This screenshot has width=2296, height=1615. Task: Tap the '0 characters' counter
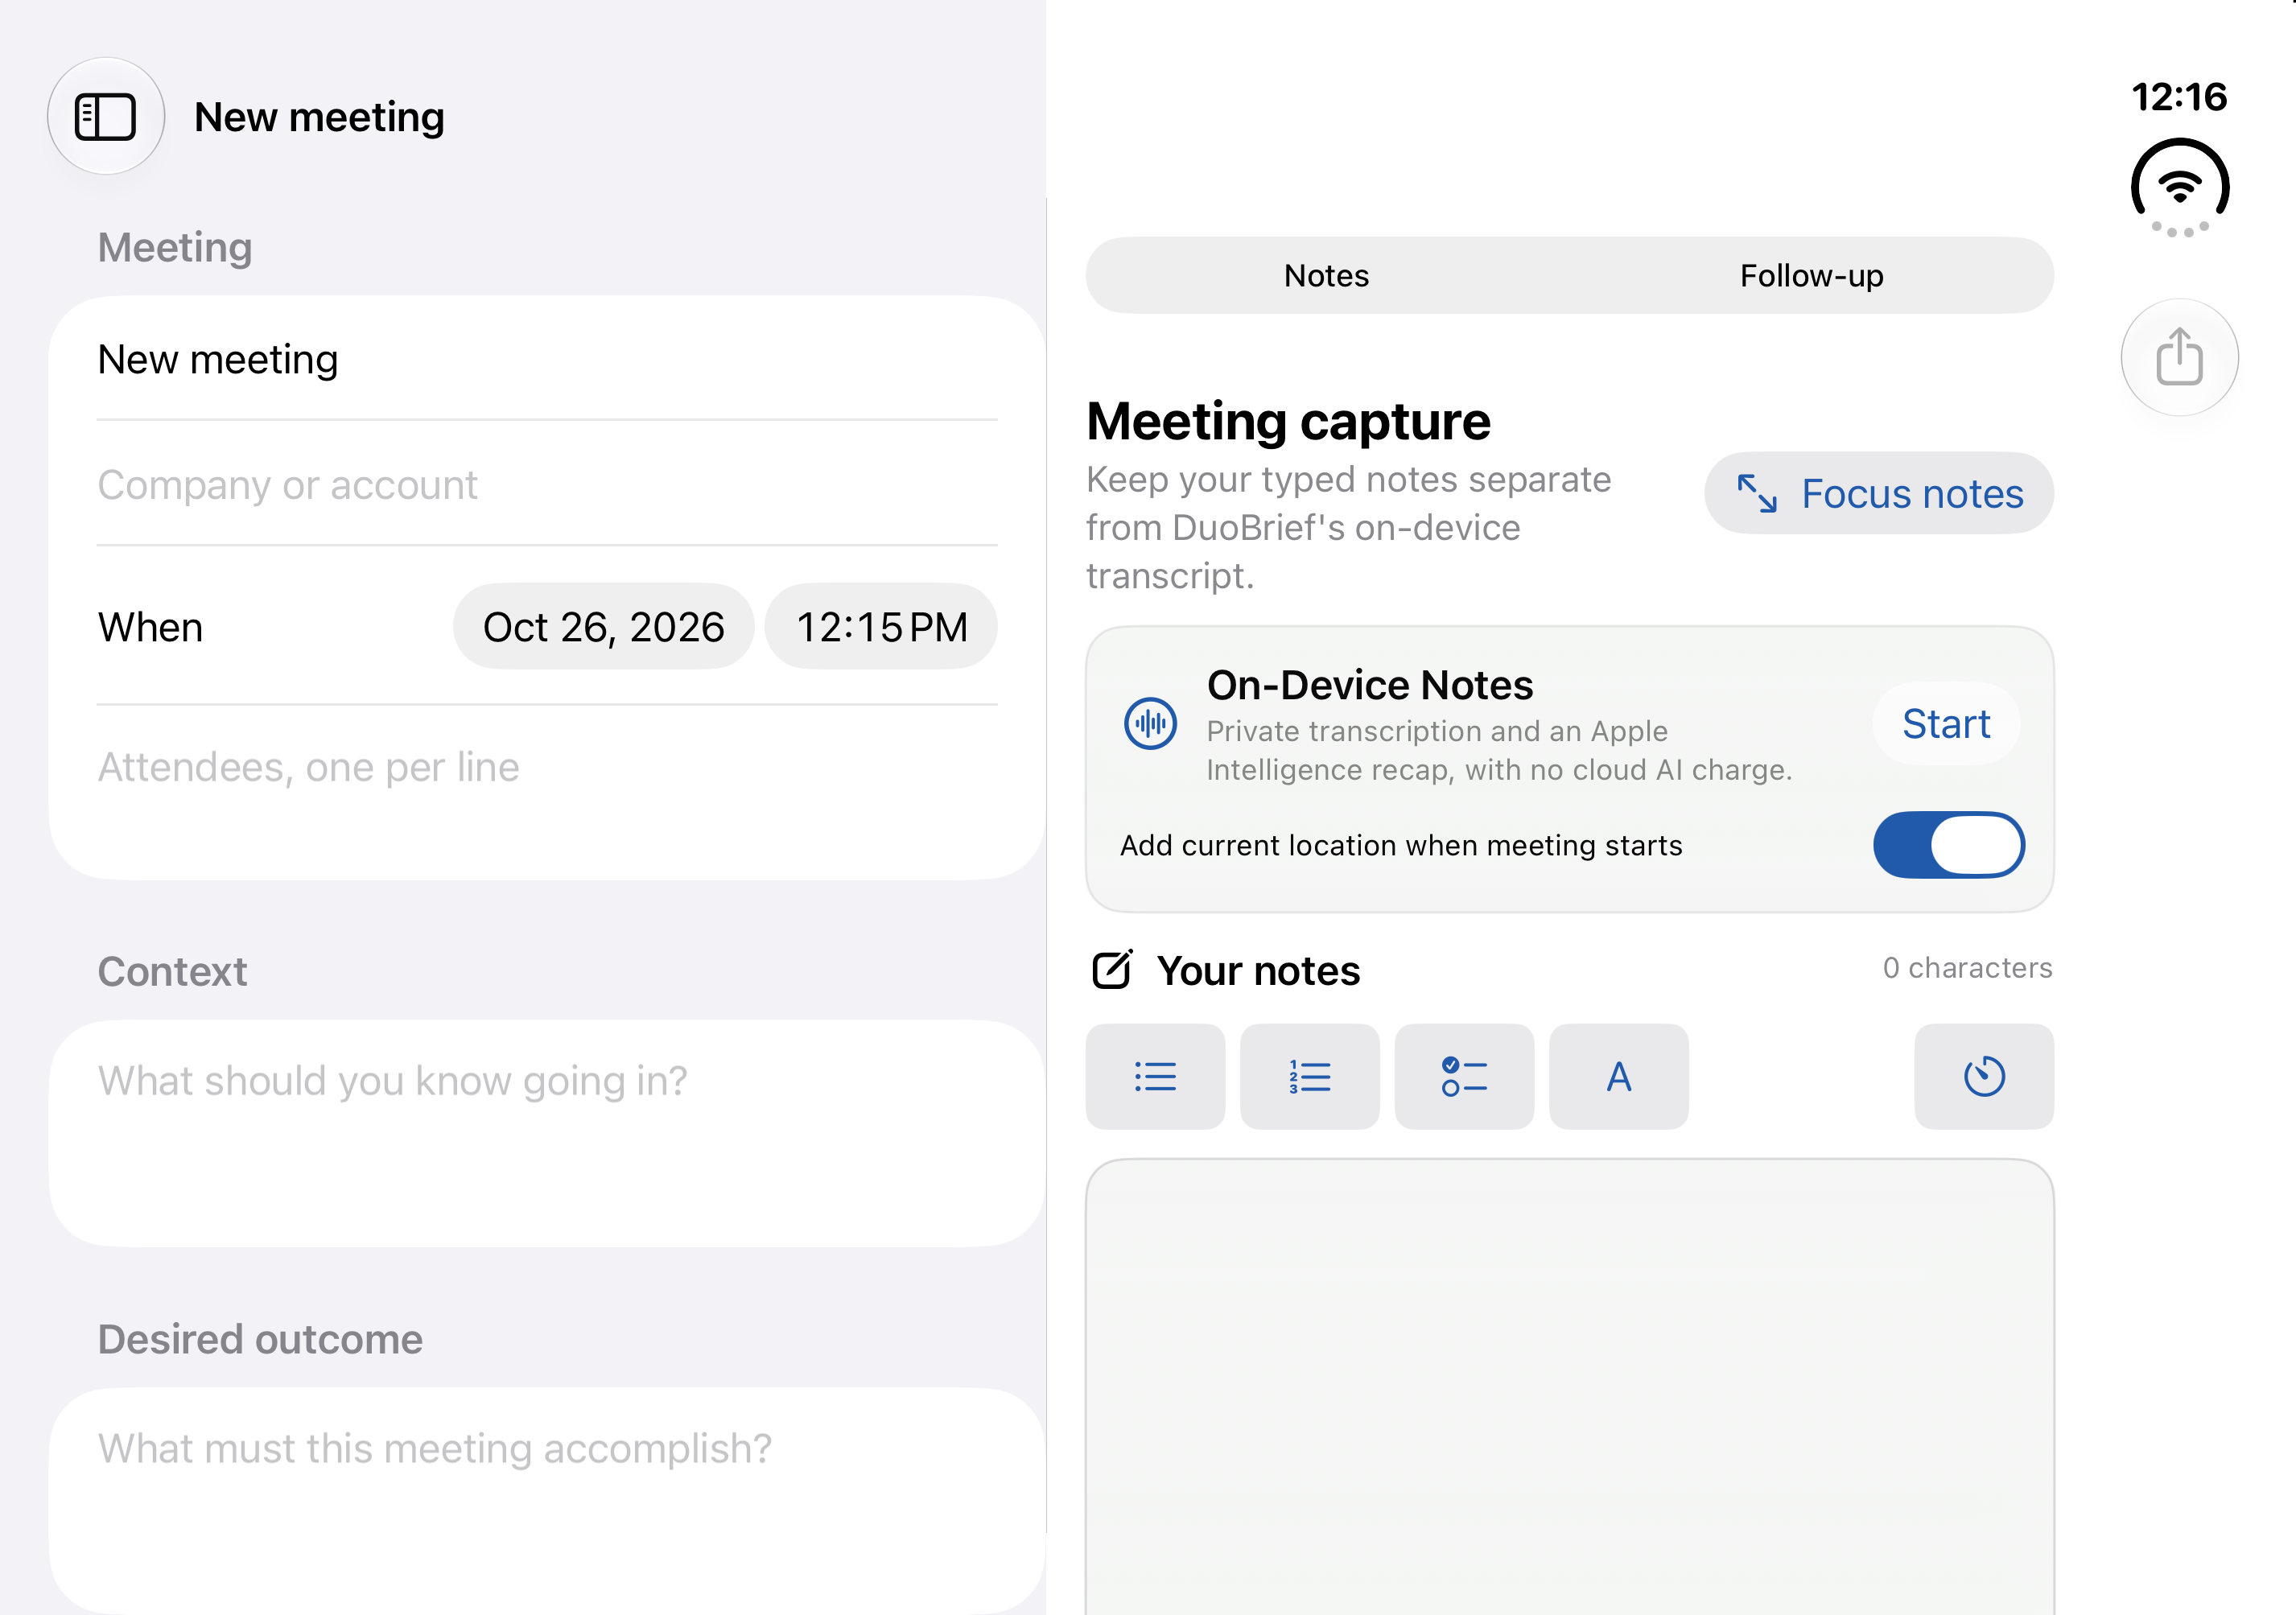pyautogui.click(x=1967, y=968)
